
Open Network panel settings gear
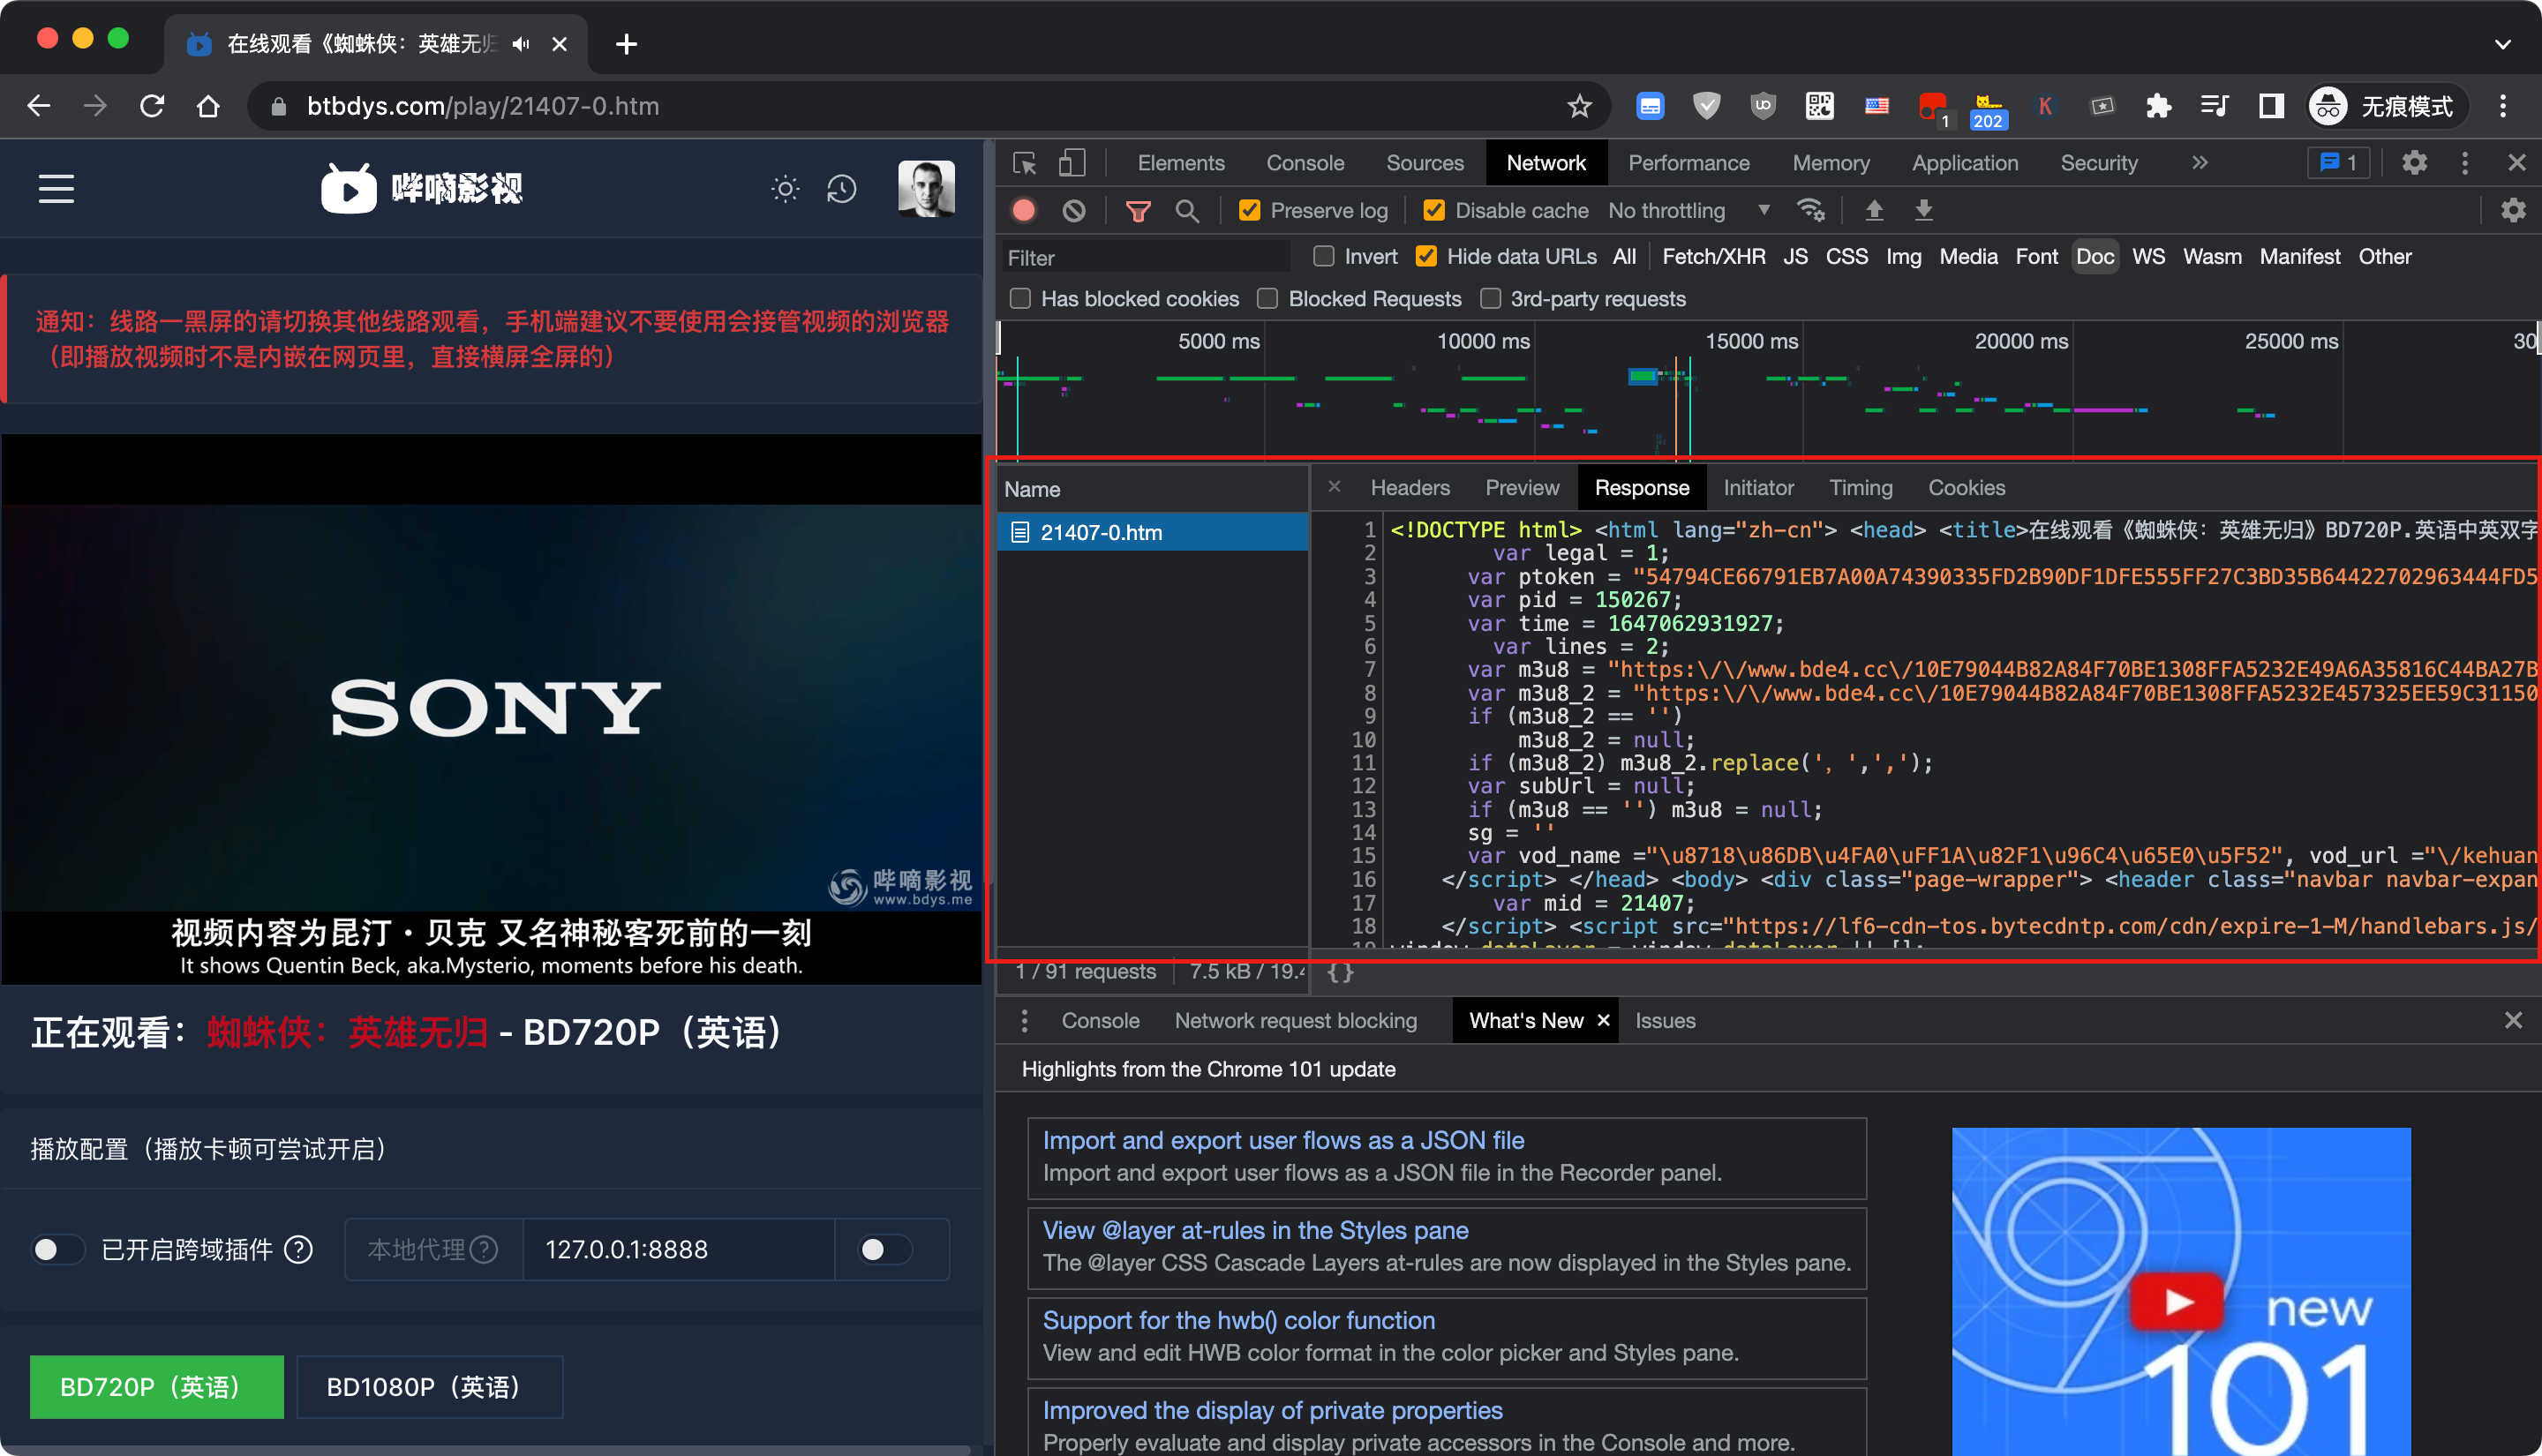(x=2512, y=211)
